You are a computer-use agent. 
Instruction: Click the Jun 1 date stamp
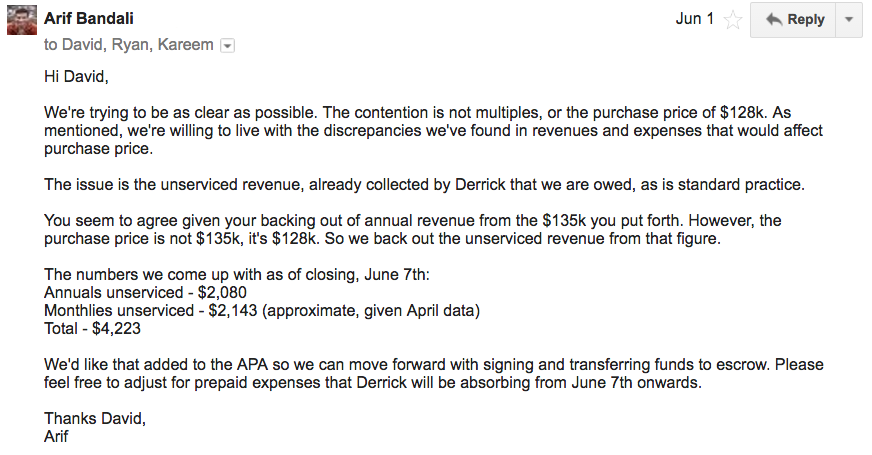pos(695,19)
